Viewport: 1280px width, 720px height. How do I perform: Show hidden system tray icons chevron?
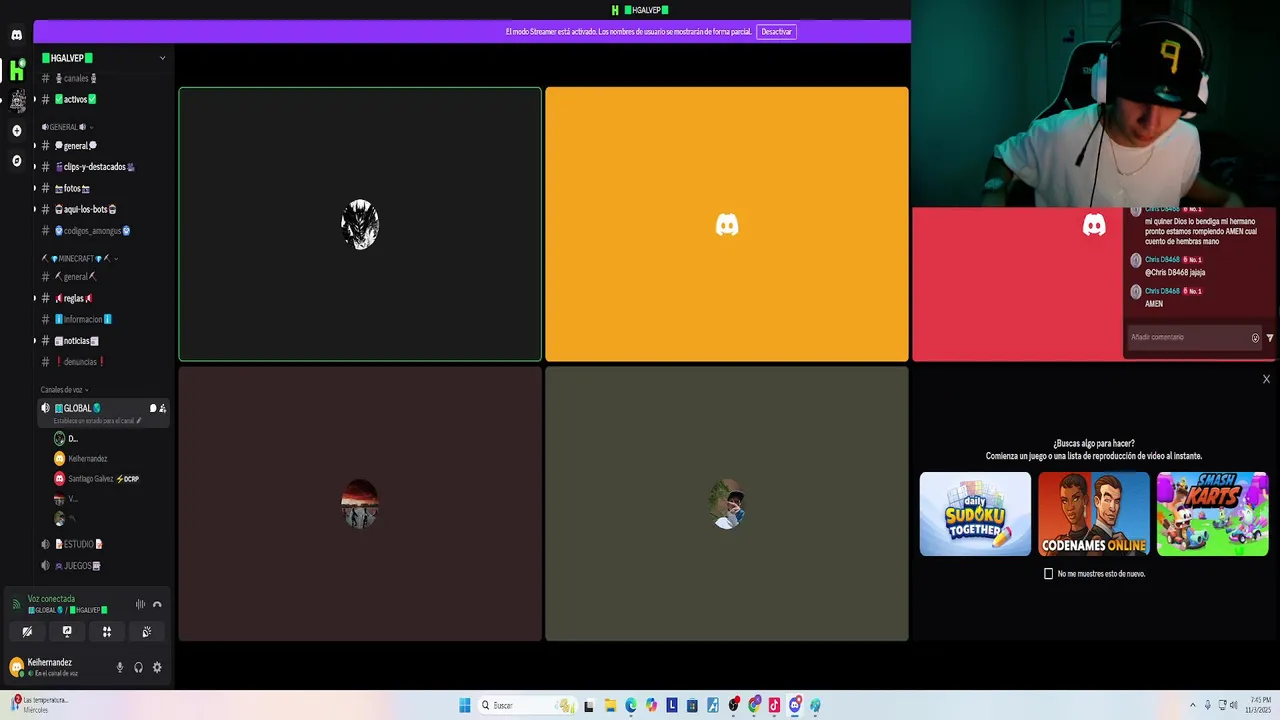(1192, 705)
